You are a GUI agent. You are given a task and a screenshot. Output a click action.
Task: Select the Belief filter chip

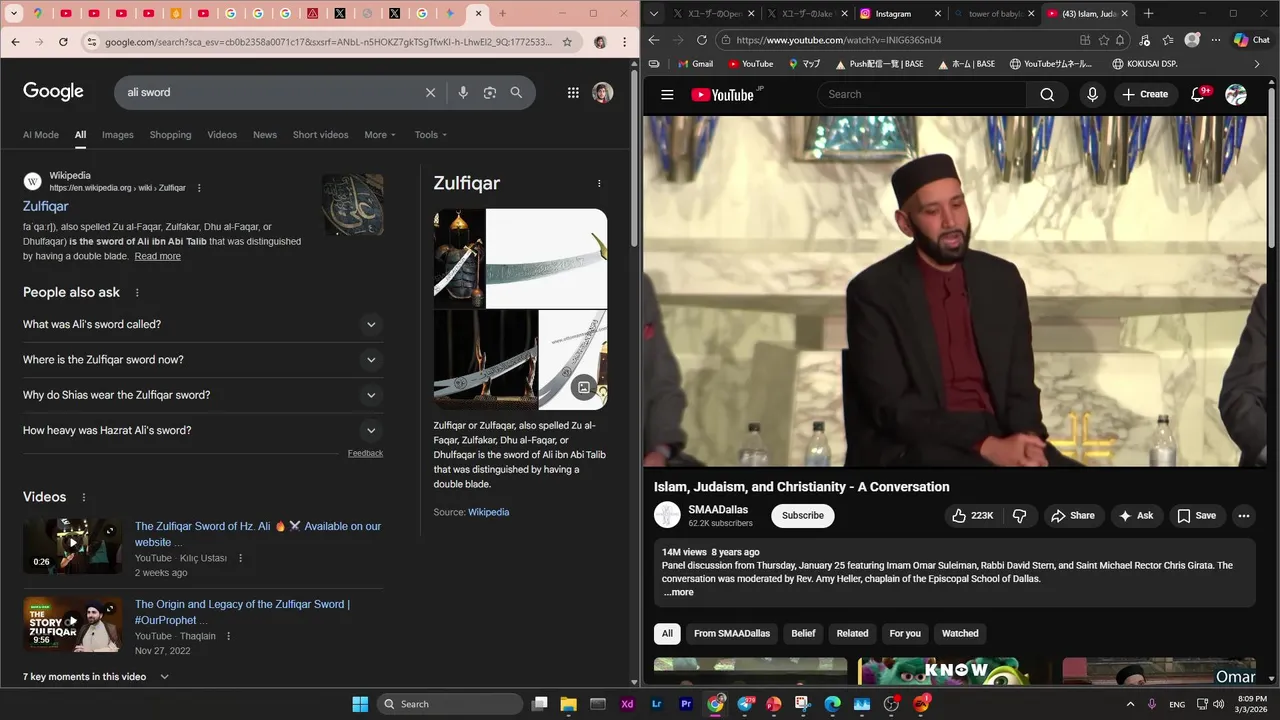click(x=803, y=634)
